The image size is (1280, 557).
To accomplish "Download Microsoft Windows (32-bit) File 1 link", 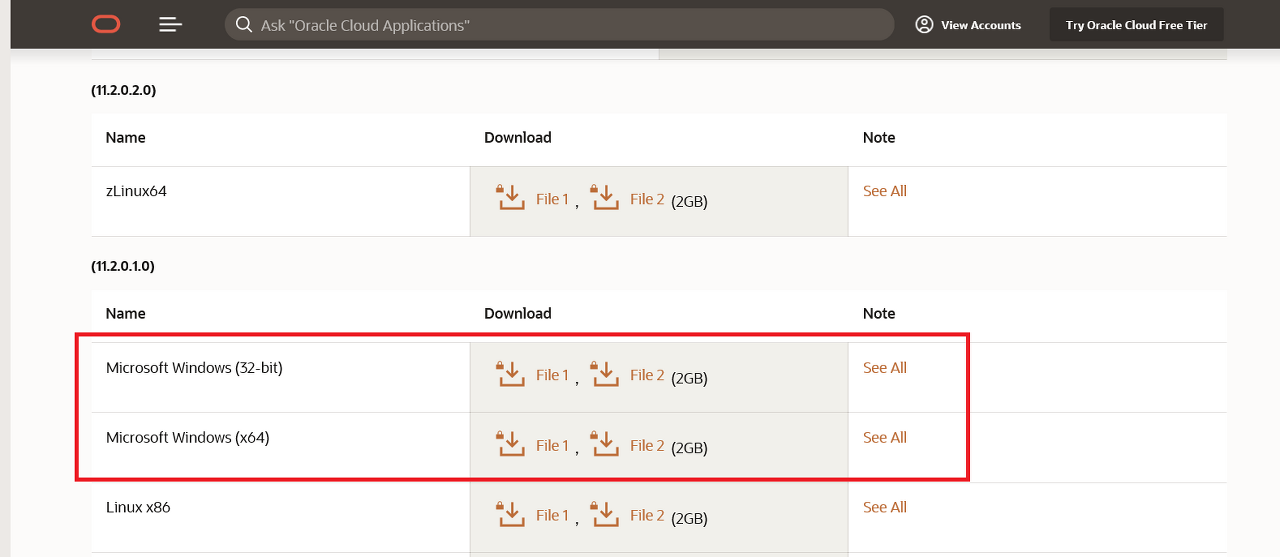I will point(552,375).
